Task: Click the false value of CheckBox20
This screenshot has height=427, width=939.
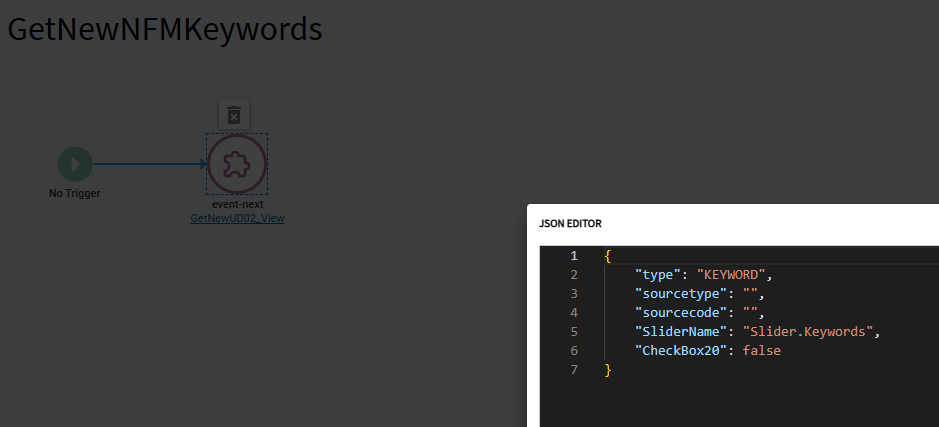Action: pos(762,351)
